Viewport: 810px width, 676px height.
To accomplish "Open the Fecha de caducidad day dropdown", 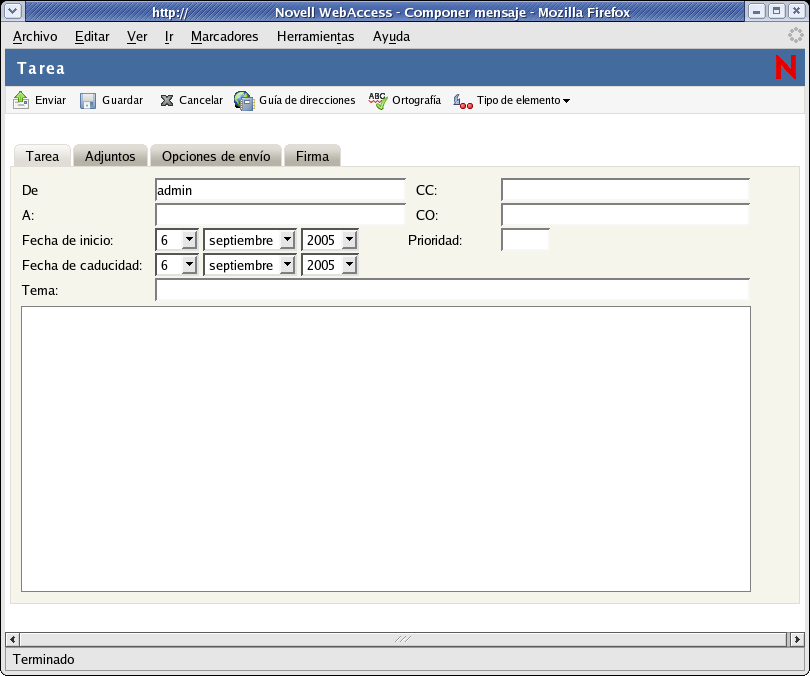I will tap(190, 264).
